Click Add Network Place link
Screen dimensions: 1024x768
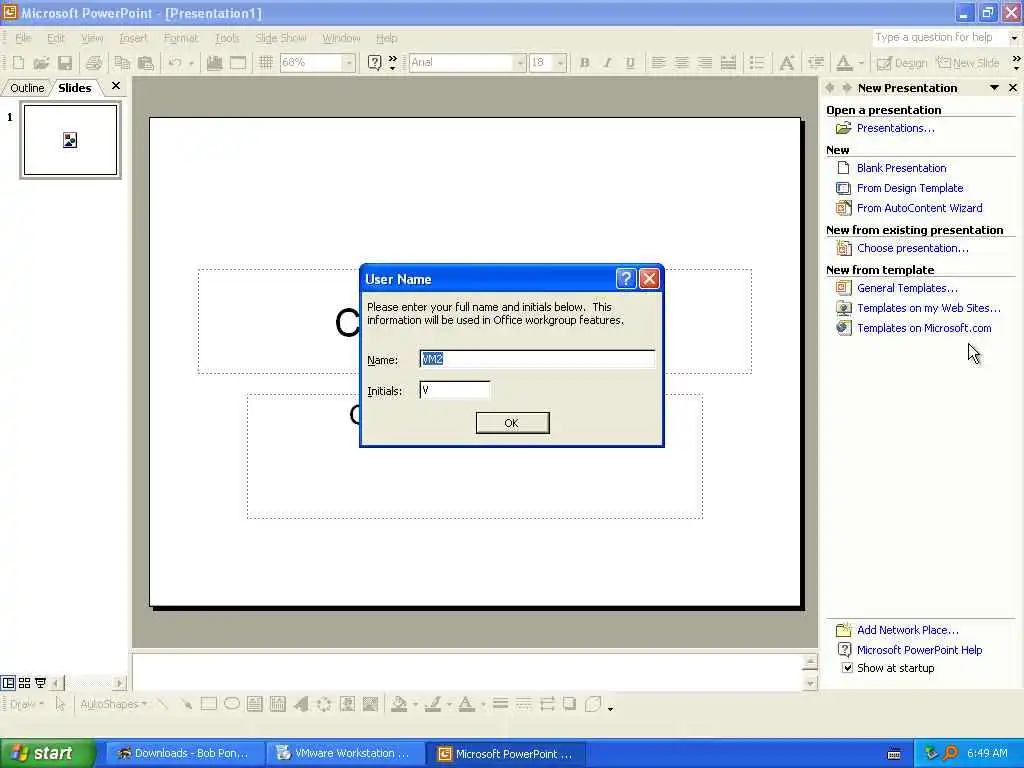point(908,630)
